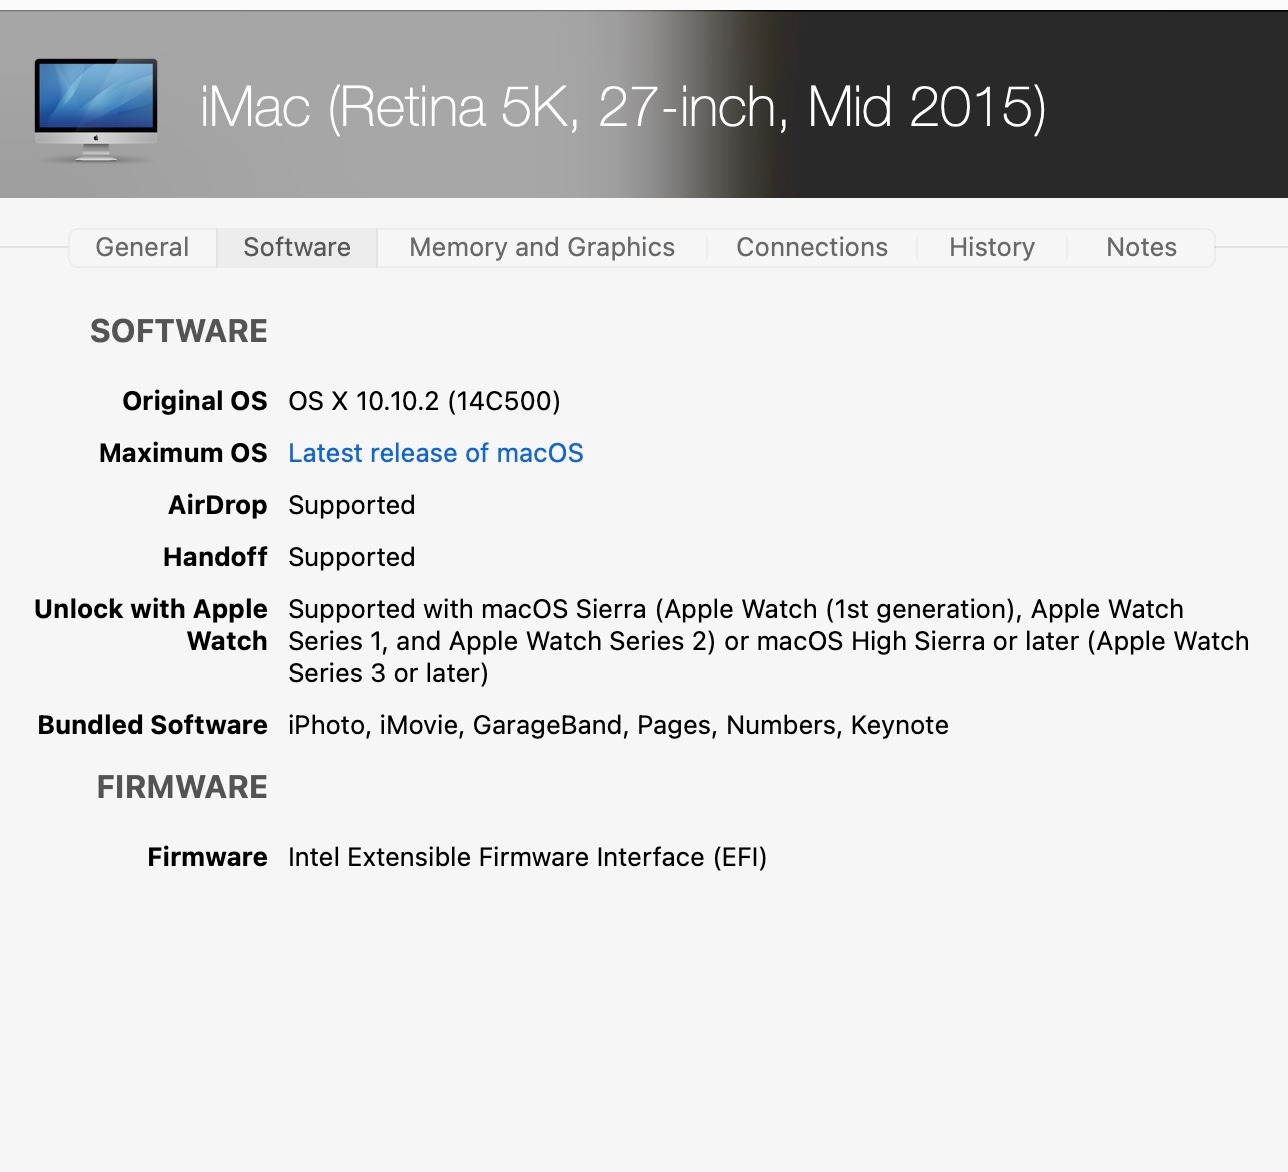The width and height of the screenshot is (1288, 1172).
Task: Click the Apple Watch compatibility description
Action: pyautogui.click(x=768, y=641)
